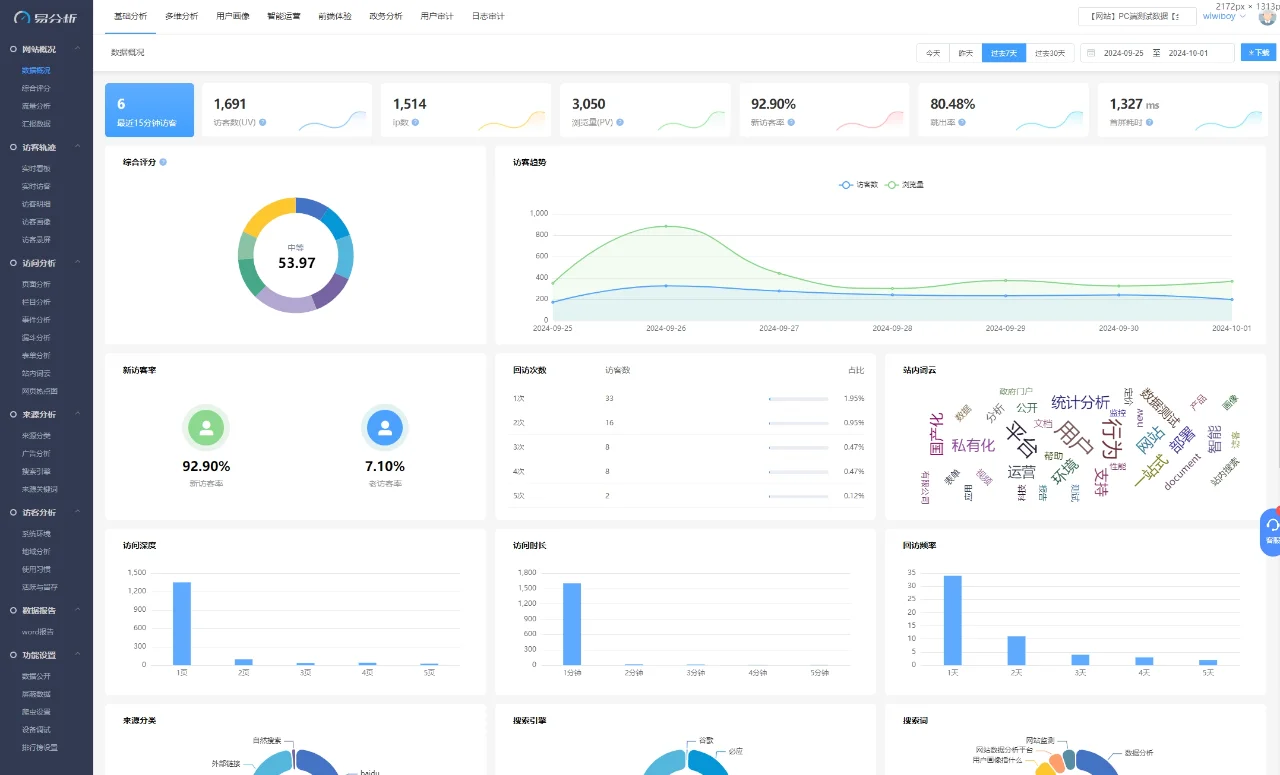Open help icon next to 跳出率
The width and height of the screenshot is (1280, 775).
coord(960,122)
